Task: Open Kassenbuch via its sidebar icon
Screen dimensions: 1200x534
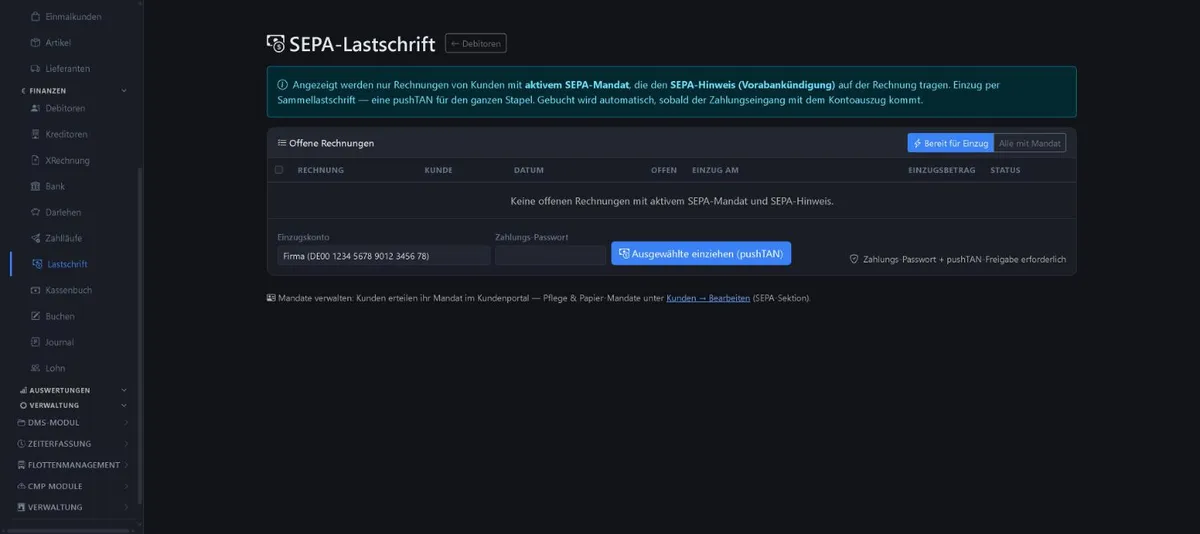Action: tap(36, 290)
